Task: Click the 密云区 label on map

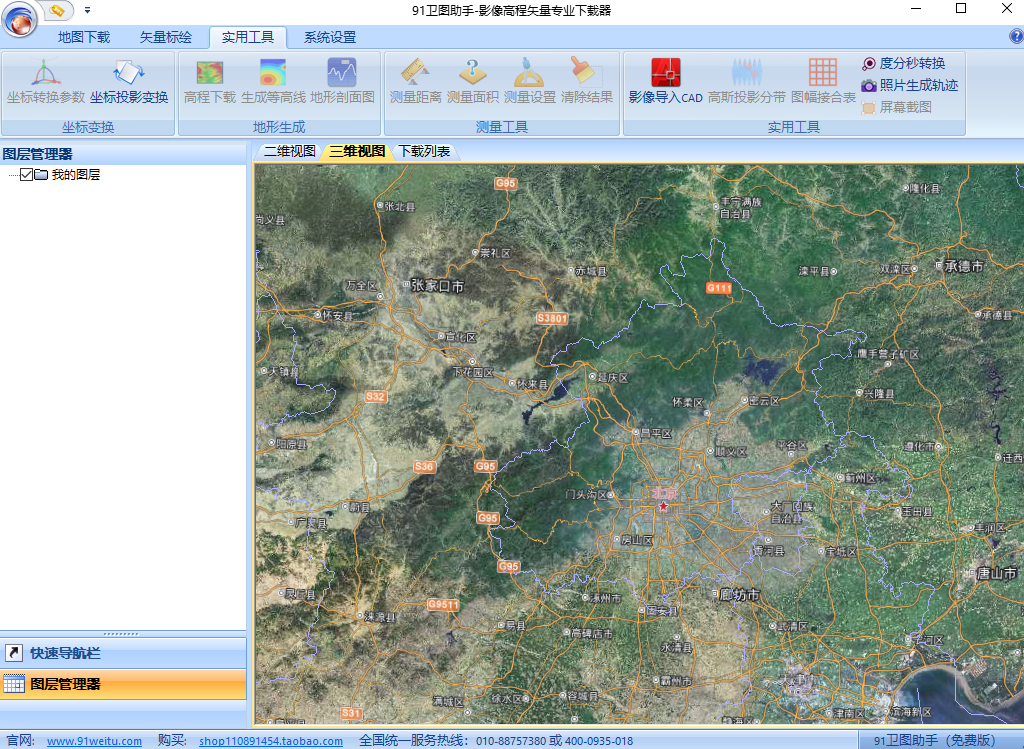Action: pyautogui.click(x=764, y=401)
